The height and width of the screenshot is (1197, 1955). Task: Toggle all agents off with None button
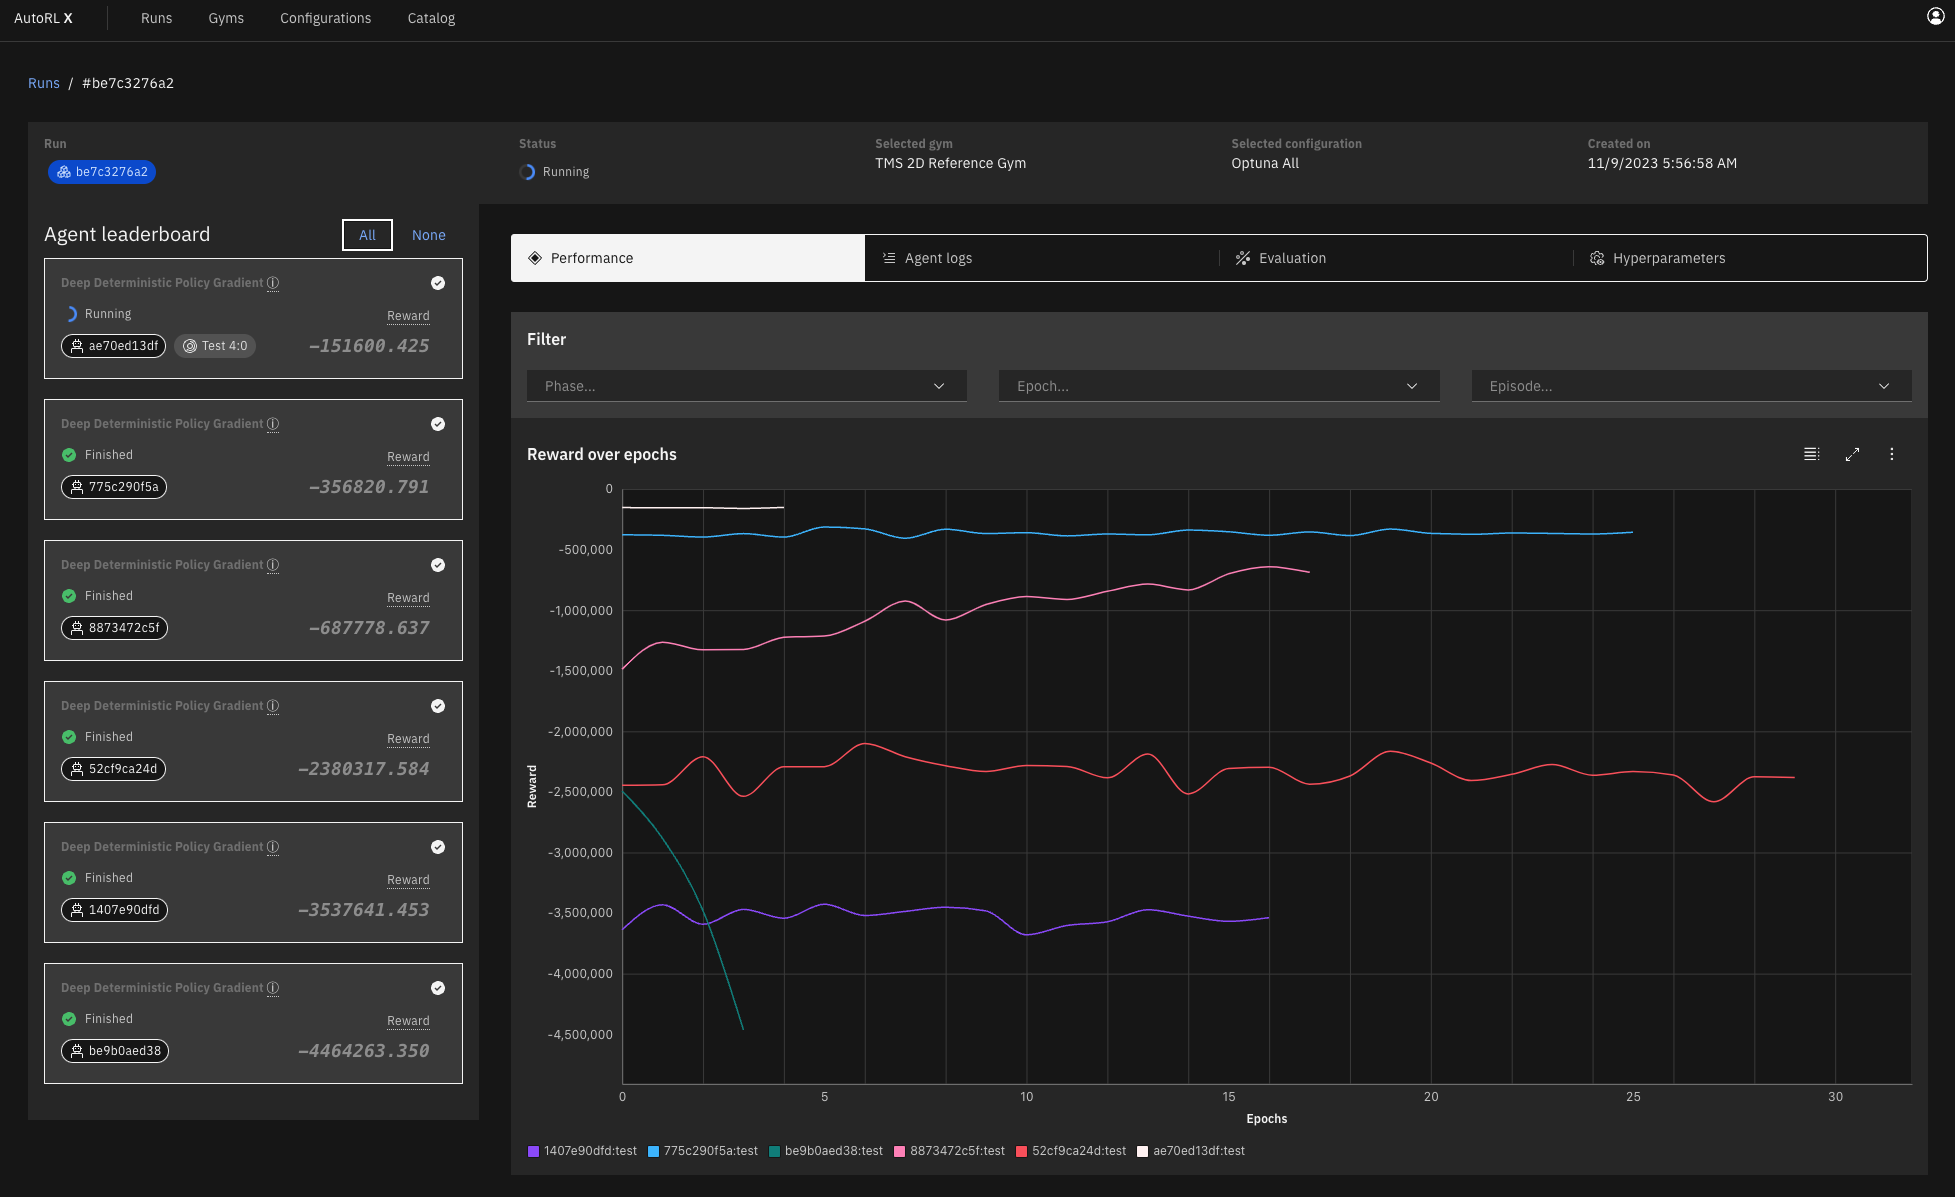(x=427, y=233)
